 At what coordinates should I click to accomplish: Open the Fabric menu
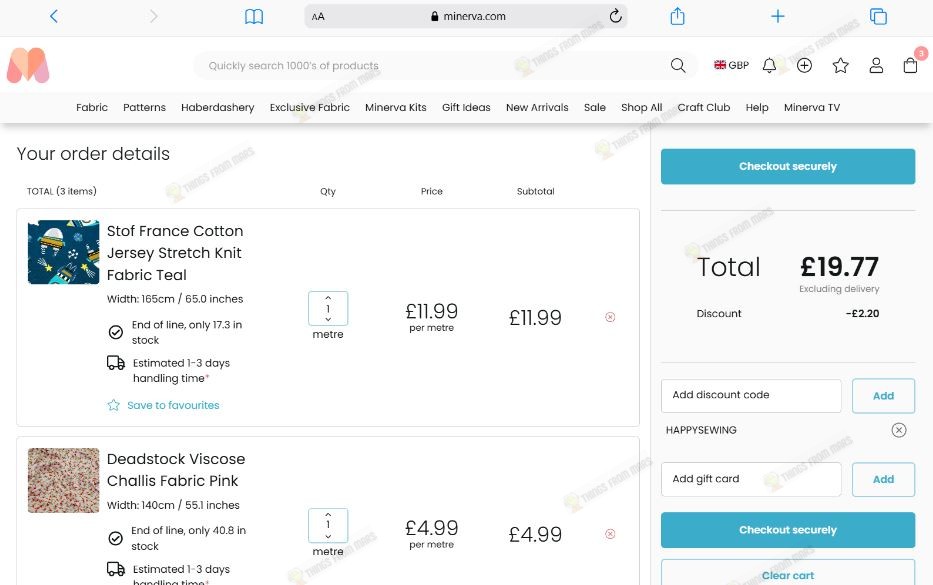coord(92,107)
